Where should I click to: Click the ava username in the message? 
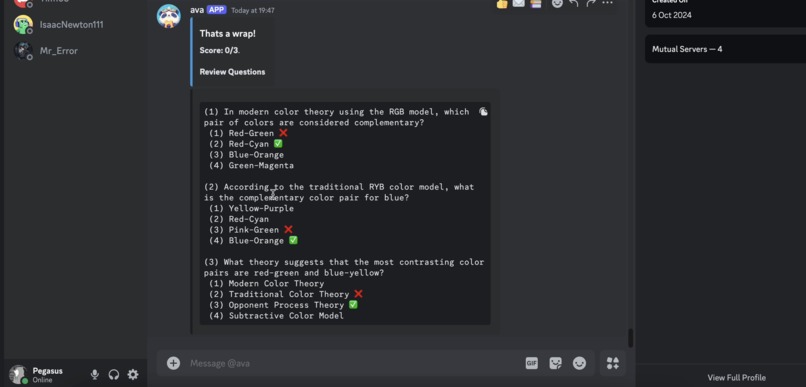[x=197, y=10]
